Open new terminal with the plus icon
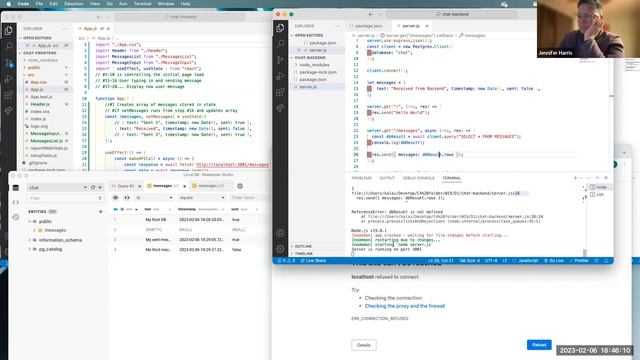The width and height of the screenshot is (640, 360). tap(576, 178)
